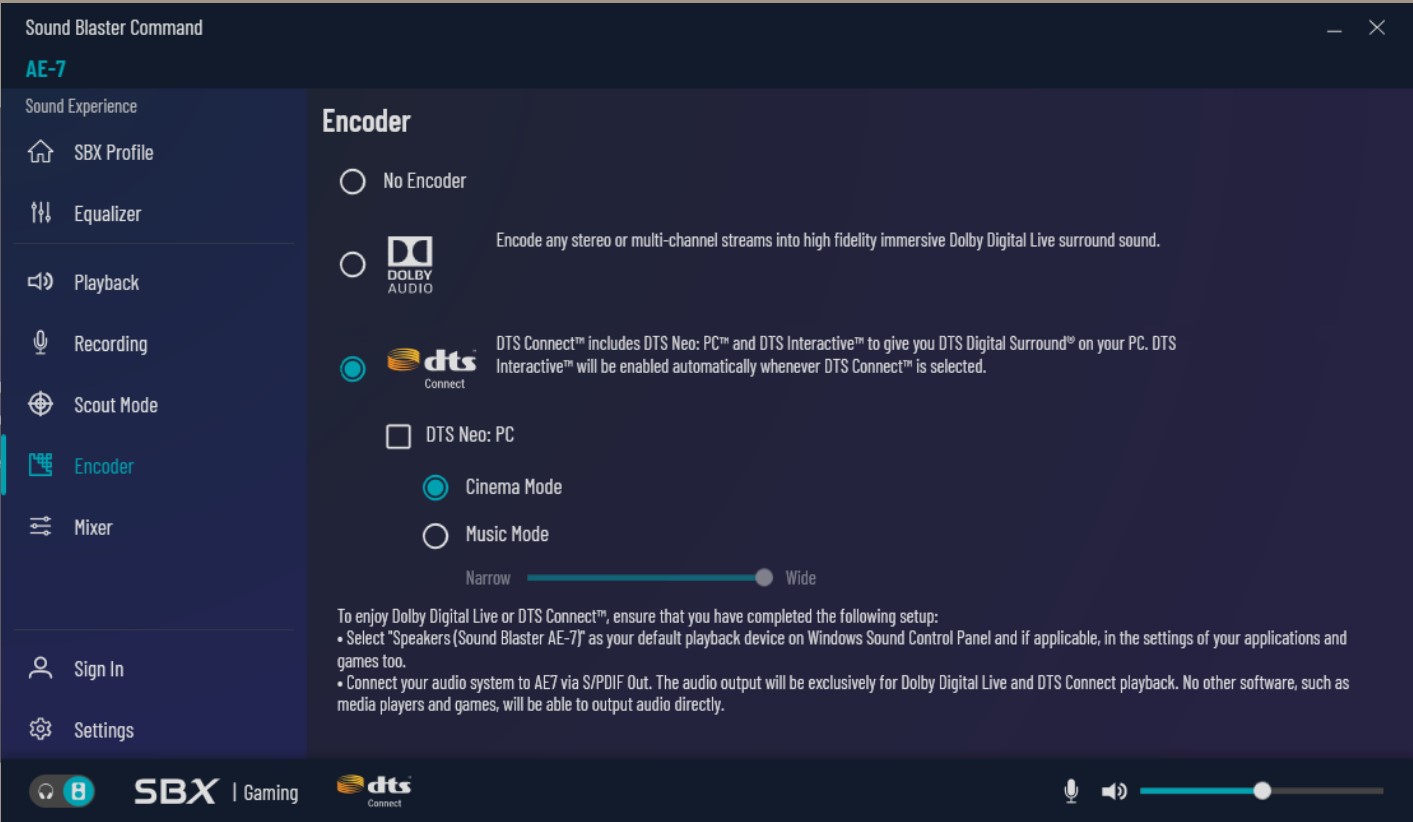1413x822 pixels.
Task: Mute the microphone in bottom bar
Action: coord(1071,792)
